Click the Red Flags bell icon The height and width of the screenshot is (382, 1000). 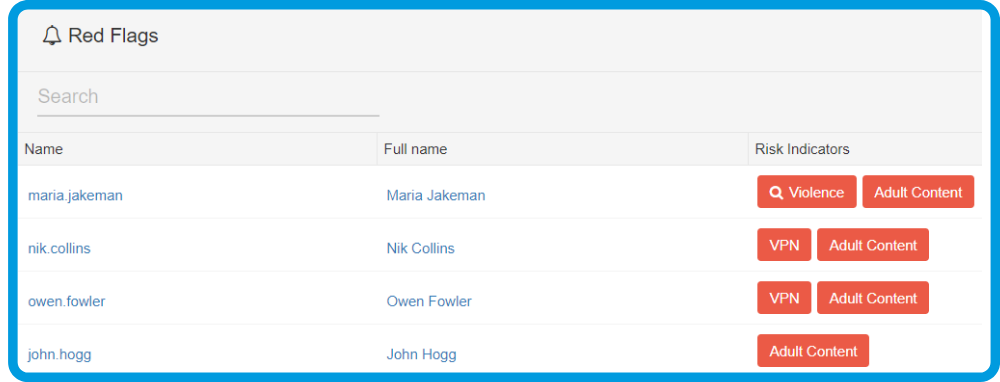pos(52,36)
